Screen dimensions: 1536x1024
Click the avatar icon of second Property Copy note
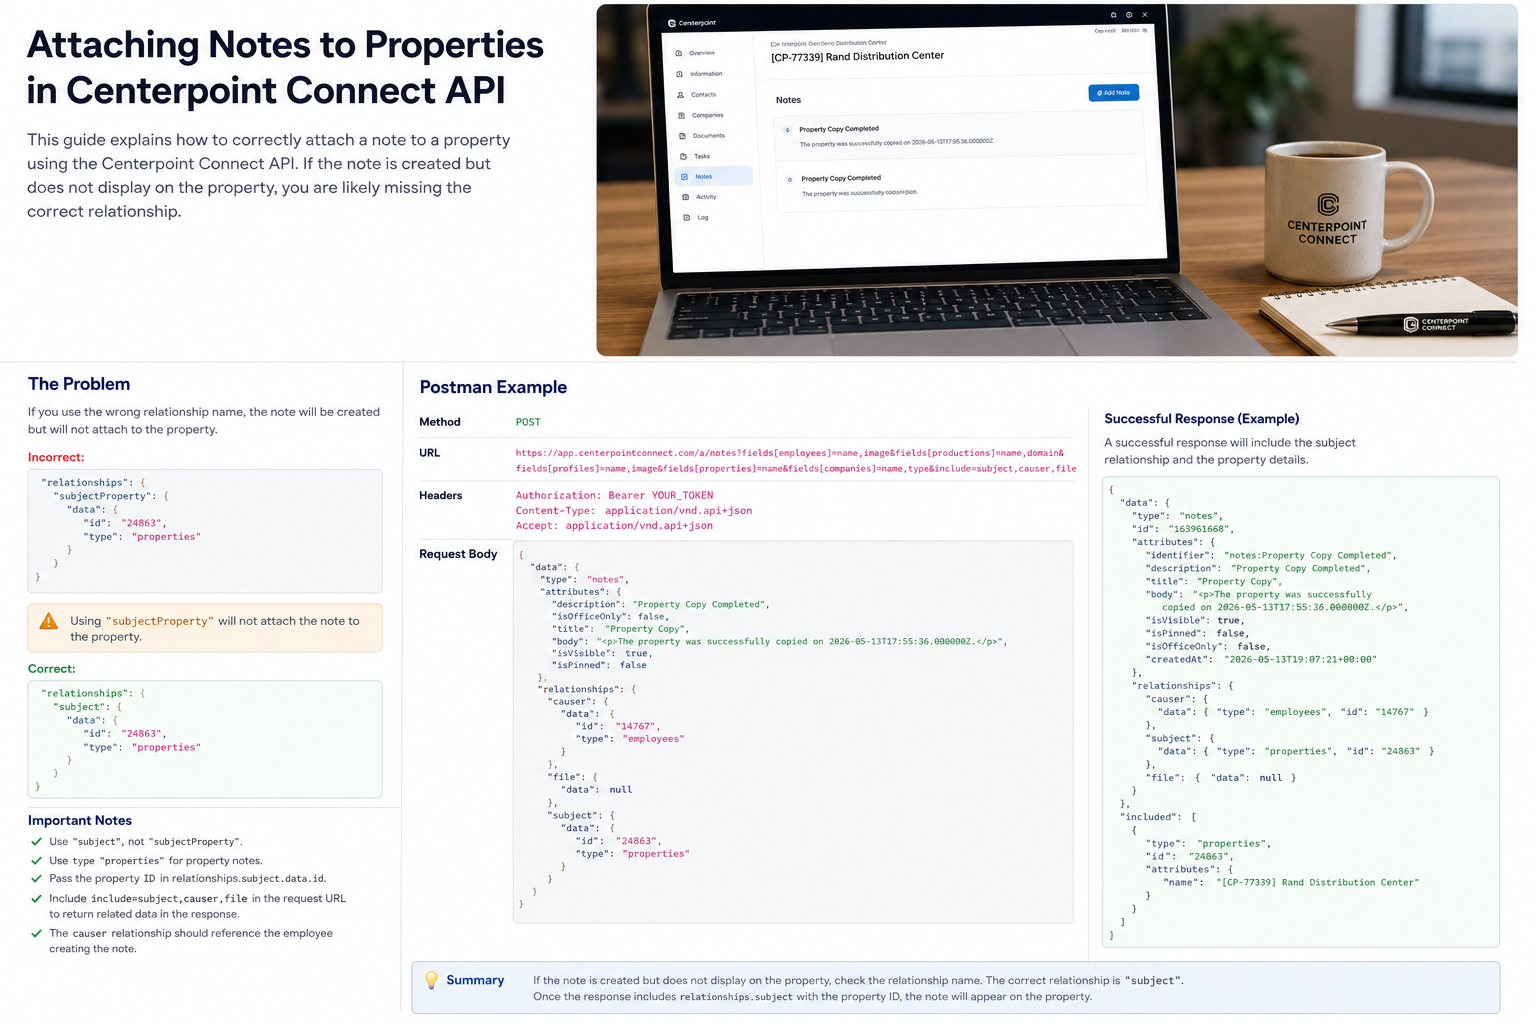[790, 180]
